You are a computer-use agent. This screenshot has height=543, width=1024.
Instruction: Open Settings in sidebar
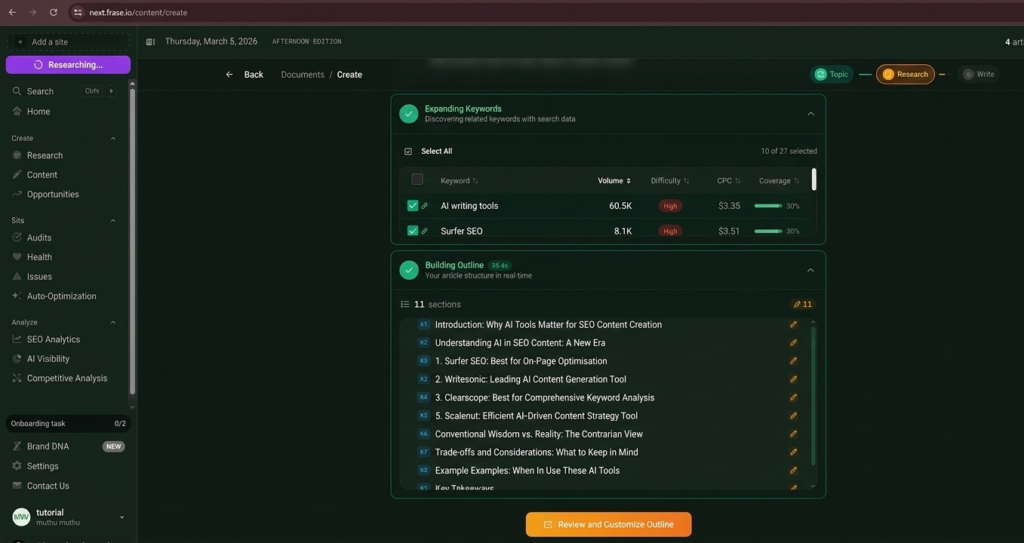click(x=42, y=467)
